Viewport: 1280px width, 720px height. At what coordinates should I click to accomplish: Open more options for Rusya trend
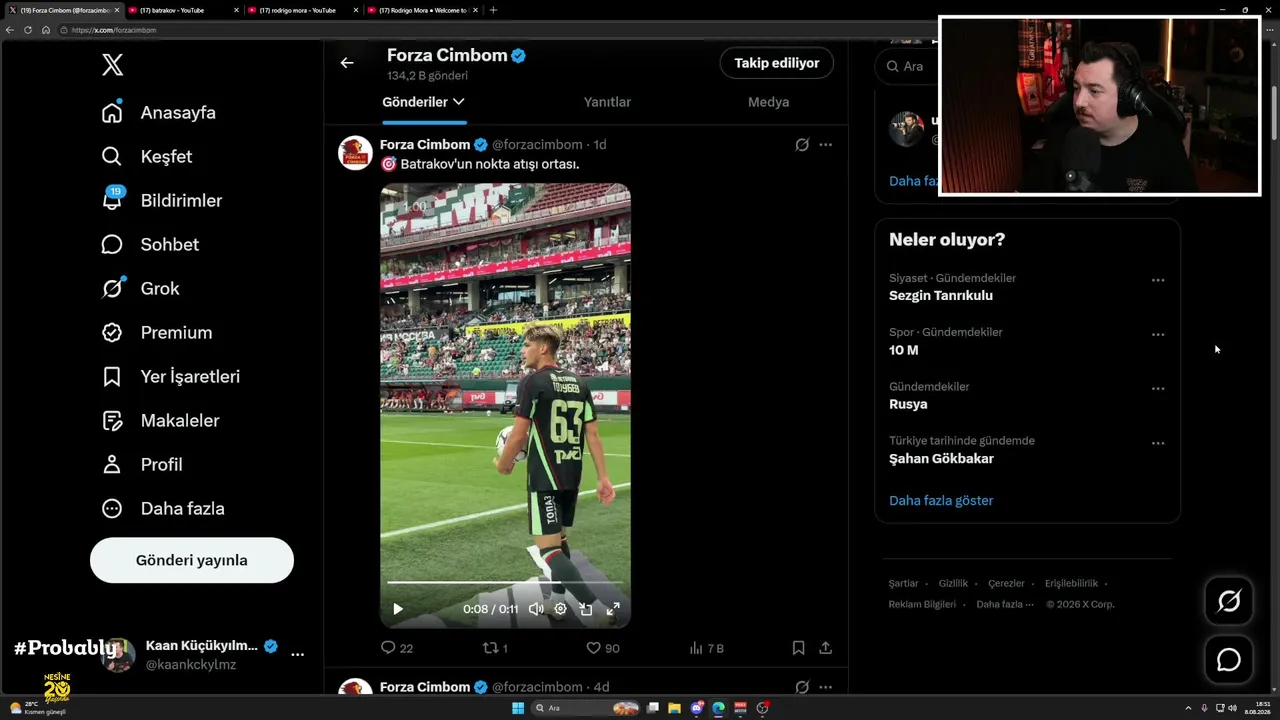[x=1158, y=389]
